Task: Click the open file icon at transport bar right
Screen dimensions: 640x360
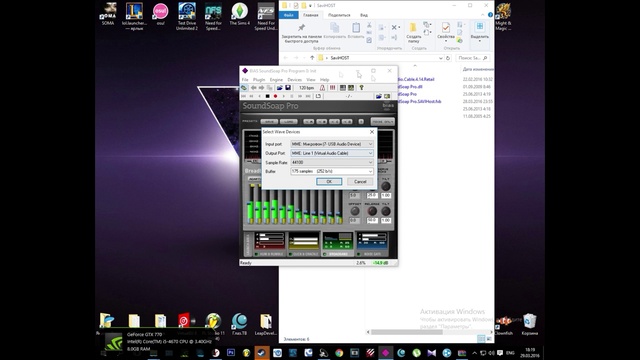Action: [x=379, y=96]
